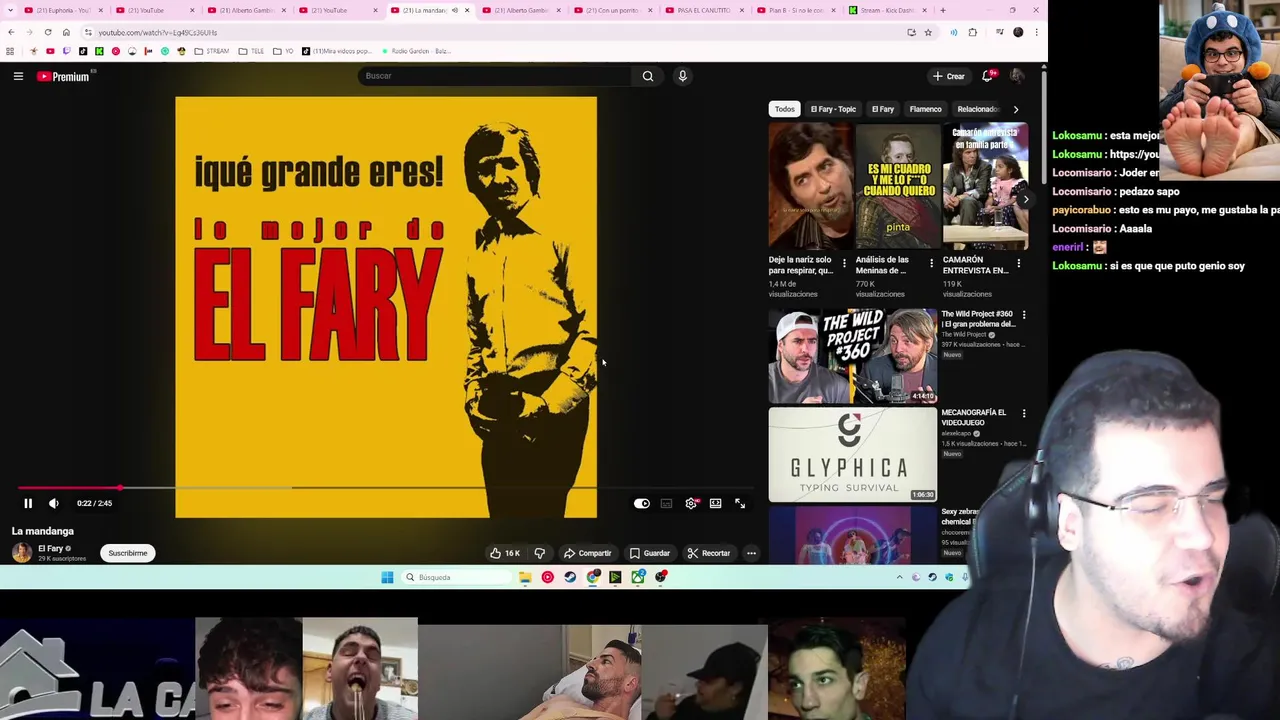The height and width of the screenshot is (720, 1280).
Task: Open the El Fary channel name link
Action: [x=50, y=548]
